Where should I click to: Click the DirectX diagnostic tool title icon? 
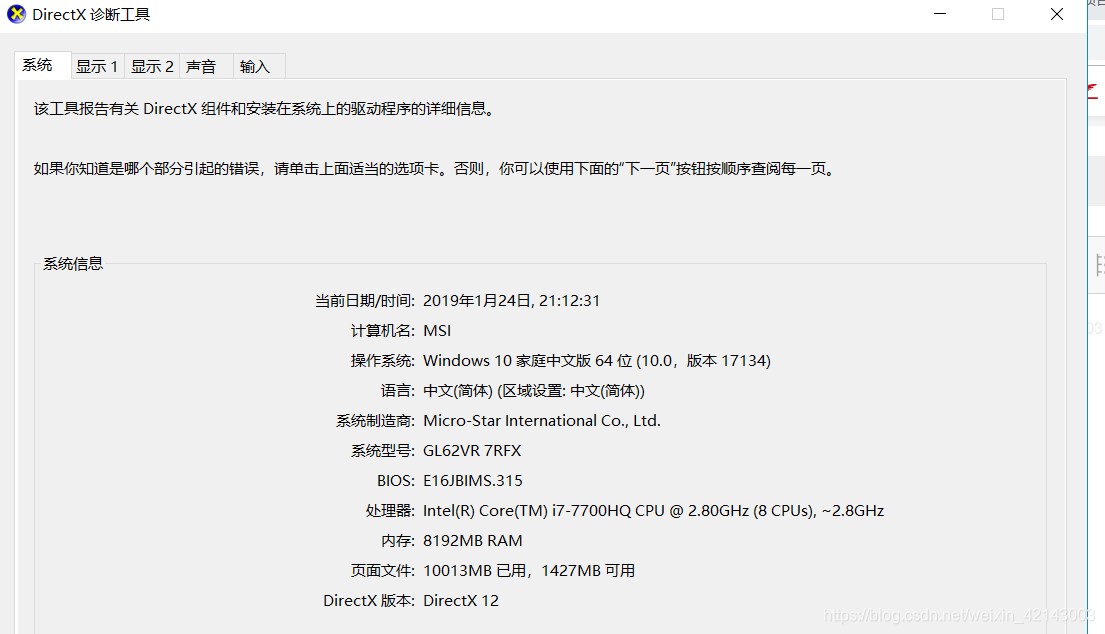tap(16, 14)
